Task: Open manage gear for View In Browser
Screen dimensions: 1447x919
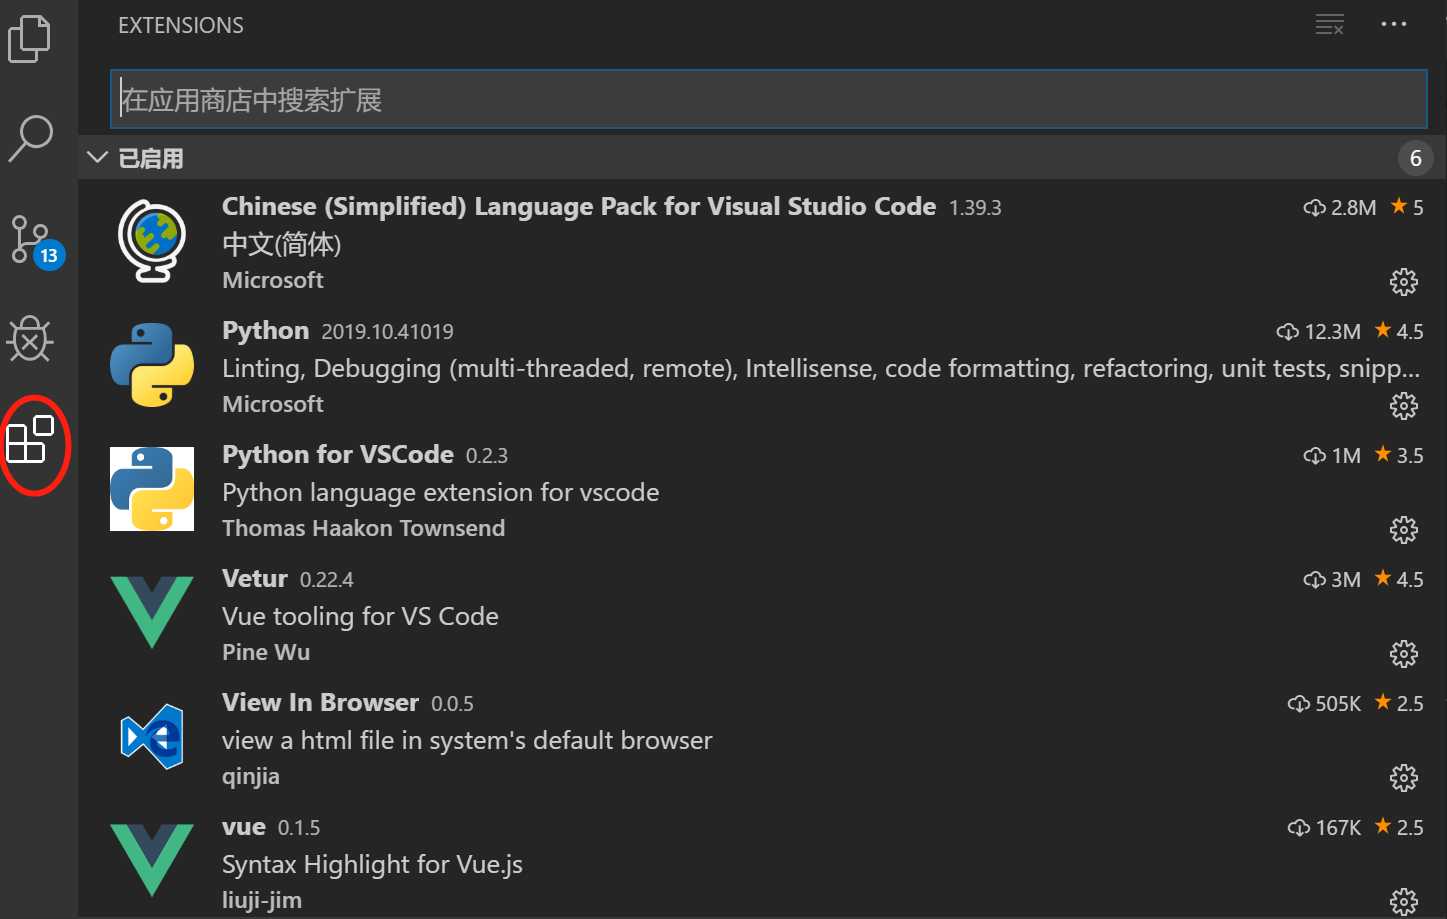Action: click(1404, 778)
